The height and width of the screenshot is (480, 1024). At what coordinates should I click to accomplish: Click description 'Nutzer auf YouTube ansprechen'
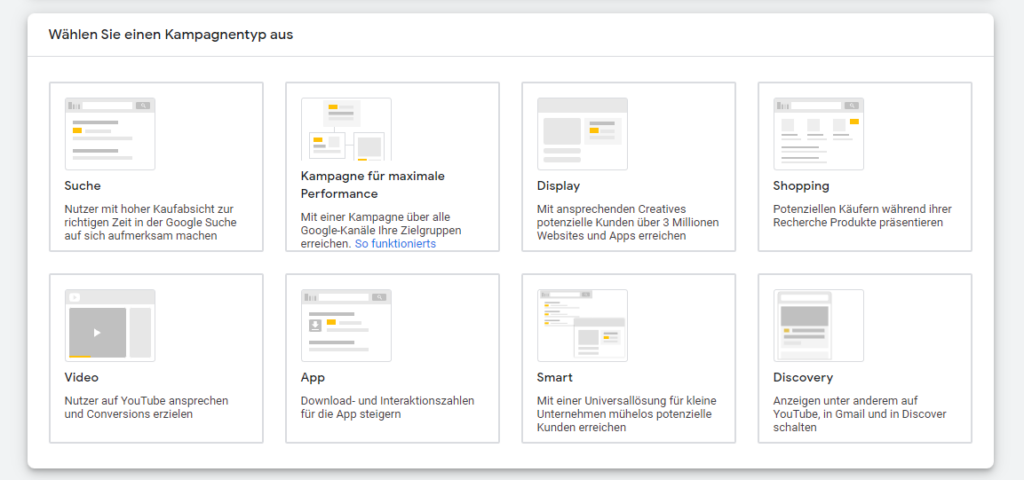146,407
